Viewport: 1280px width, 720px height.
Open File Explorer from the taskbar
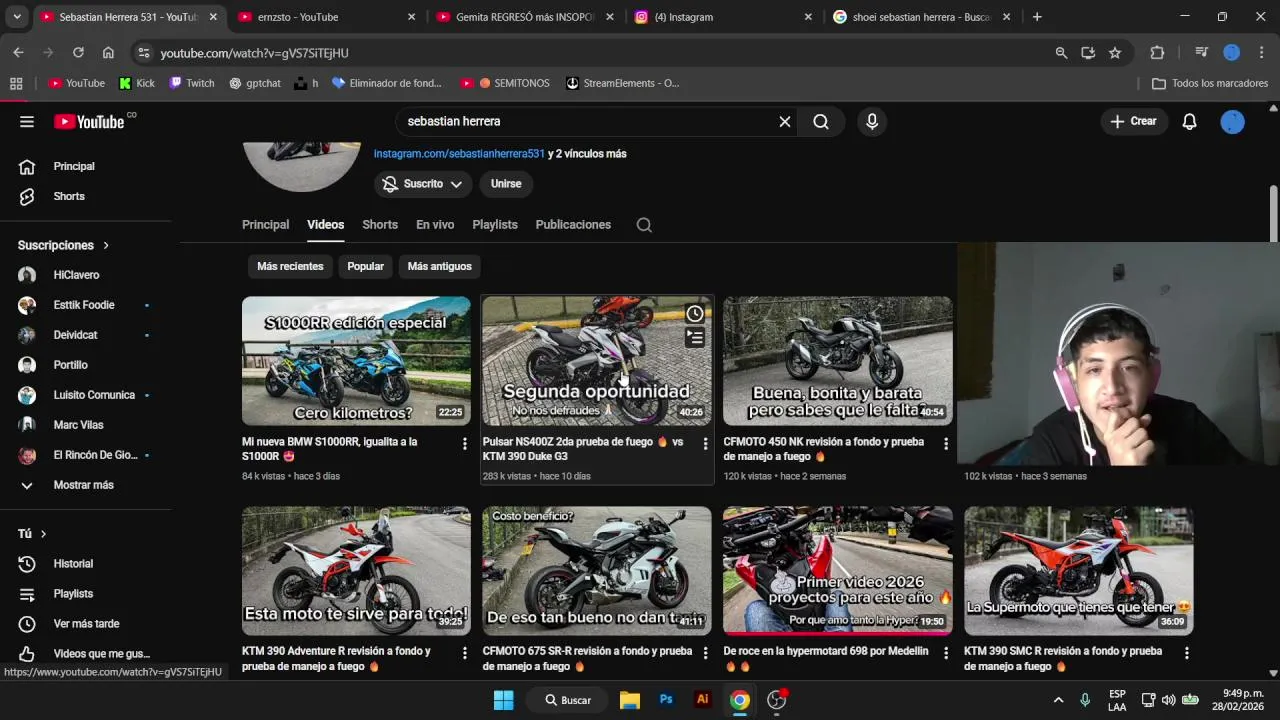point(629,700)
